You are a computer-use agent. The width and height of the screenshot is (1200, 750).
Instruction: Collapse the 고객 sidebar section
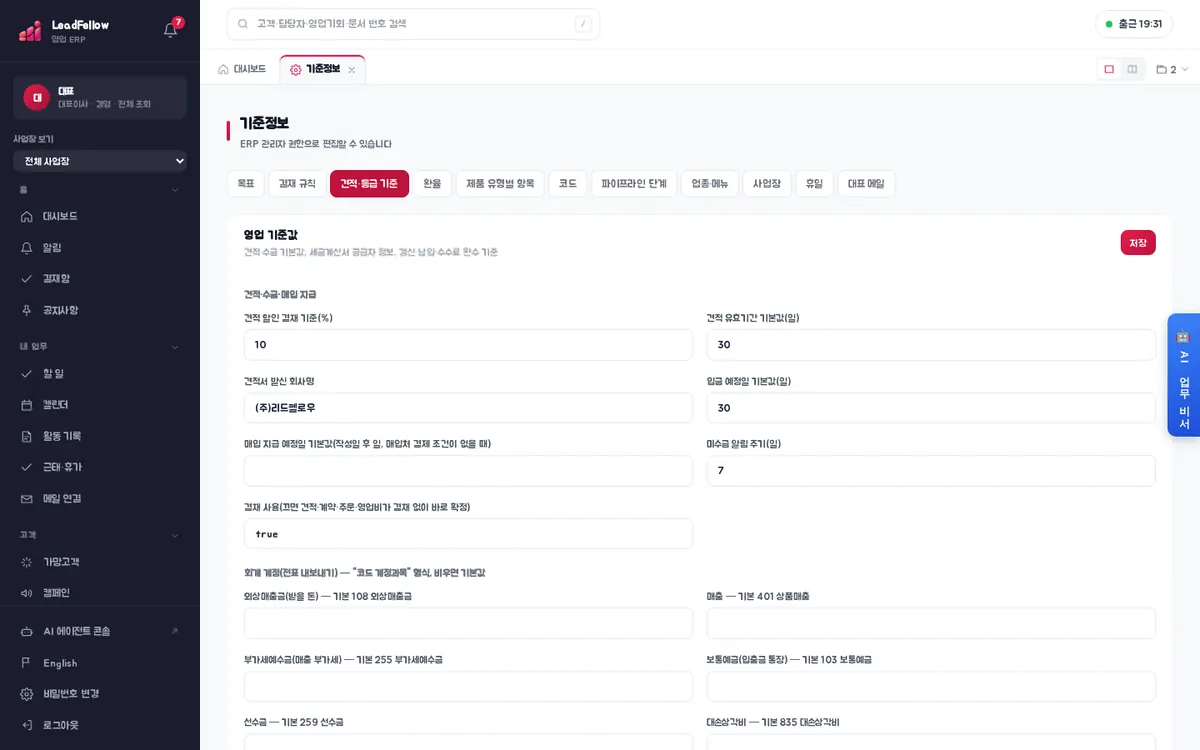click(x=175, y=535)
